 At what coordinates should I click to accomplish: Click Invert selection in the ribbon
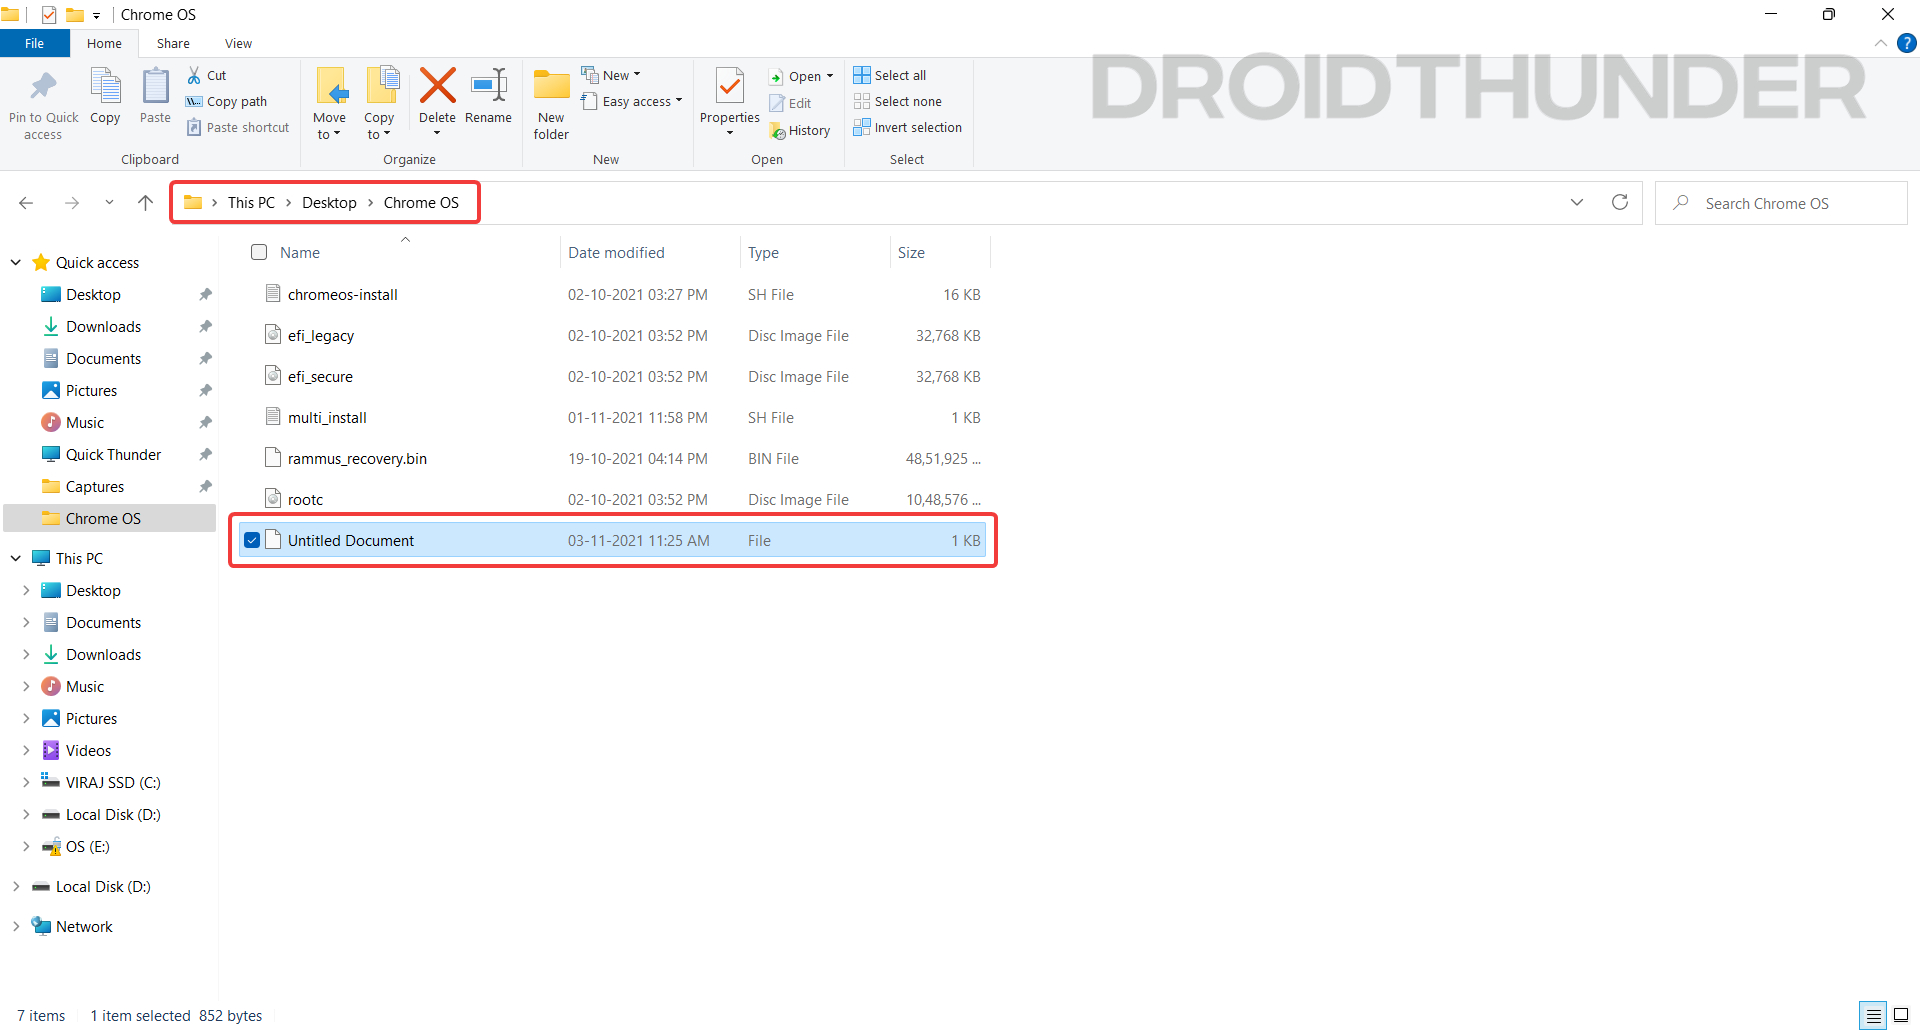(x=908, y=127)
